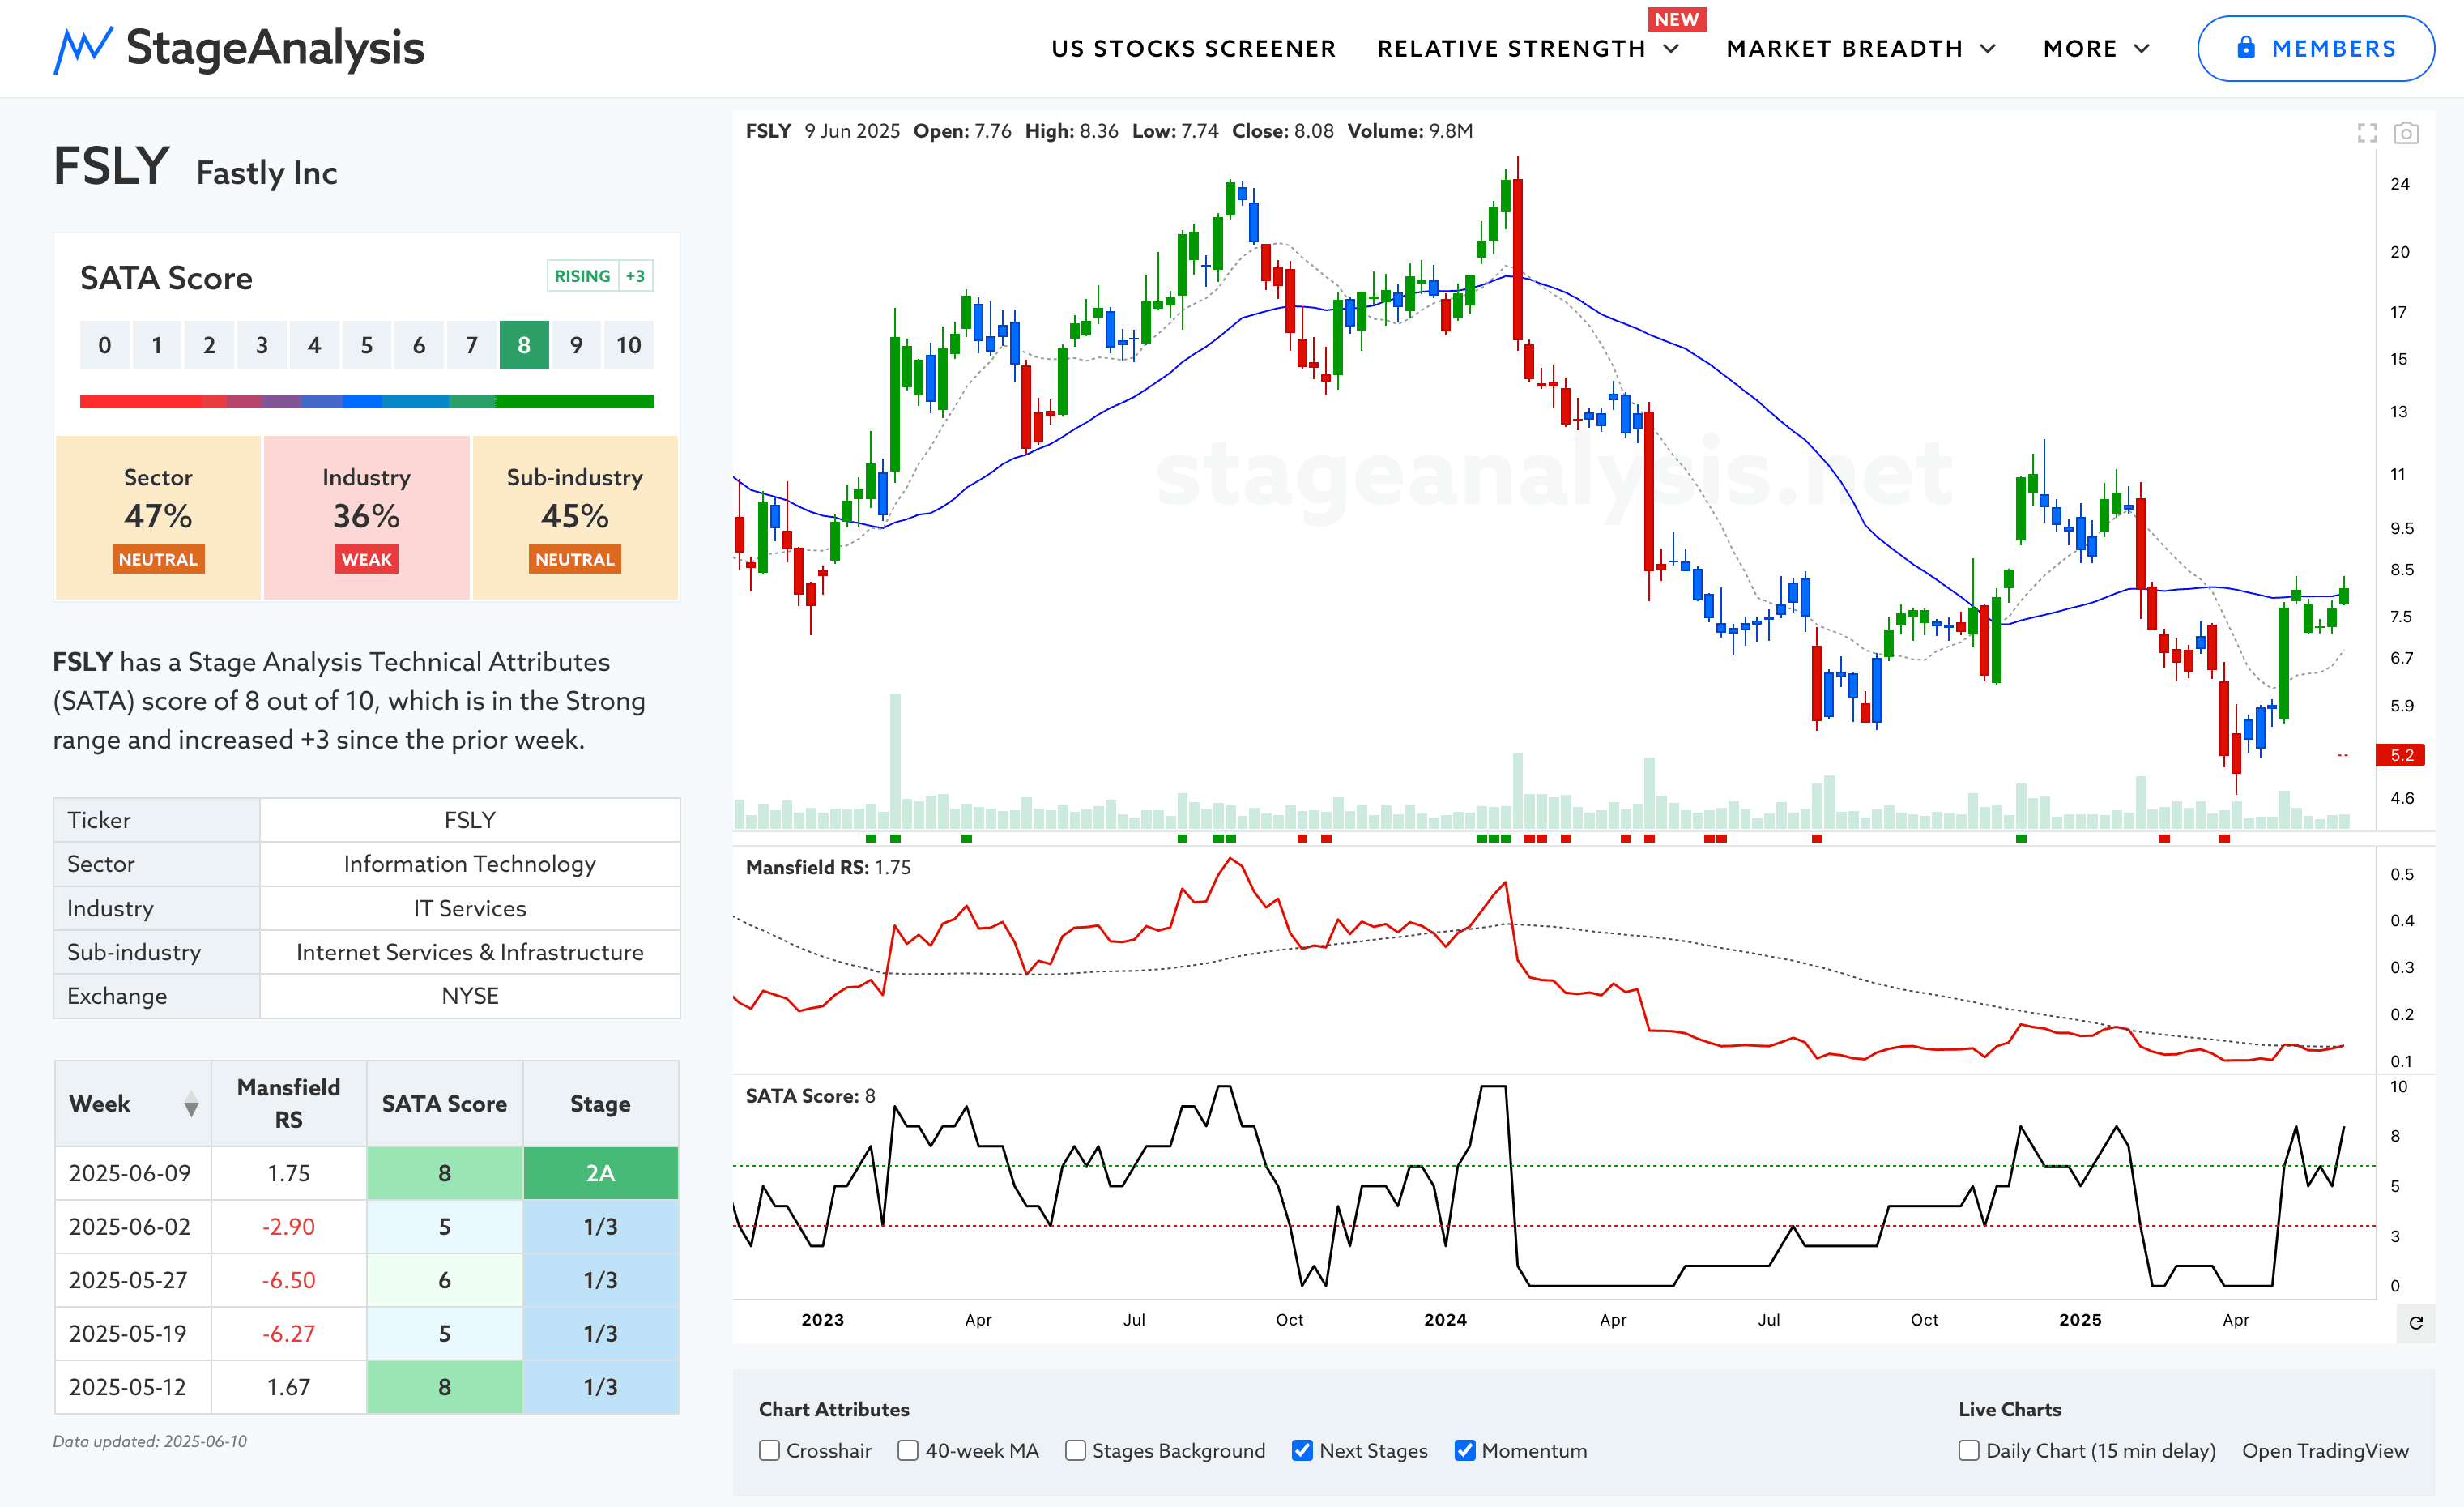Image resolution: width=2464 pixels, height=1507 pixels.
Task: Click the StageAnalysis logo icon
Action: (x=83, y=49)
